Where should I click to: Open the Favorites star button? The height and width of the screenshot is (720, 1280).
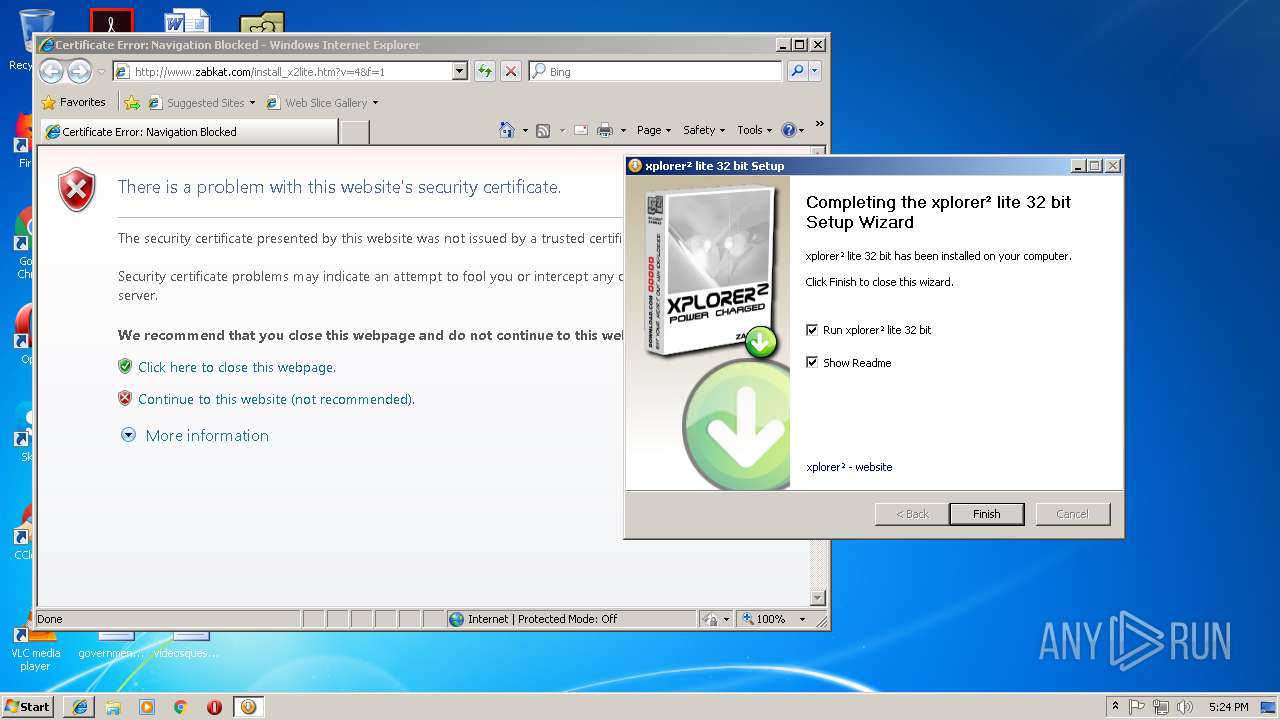[x=73, y=102]
